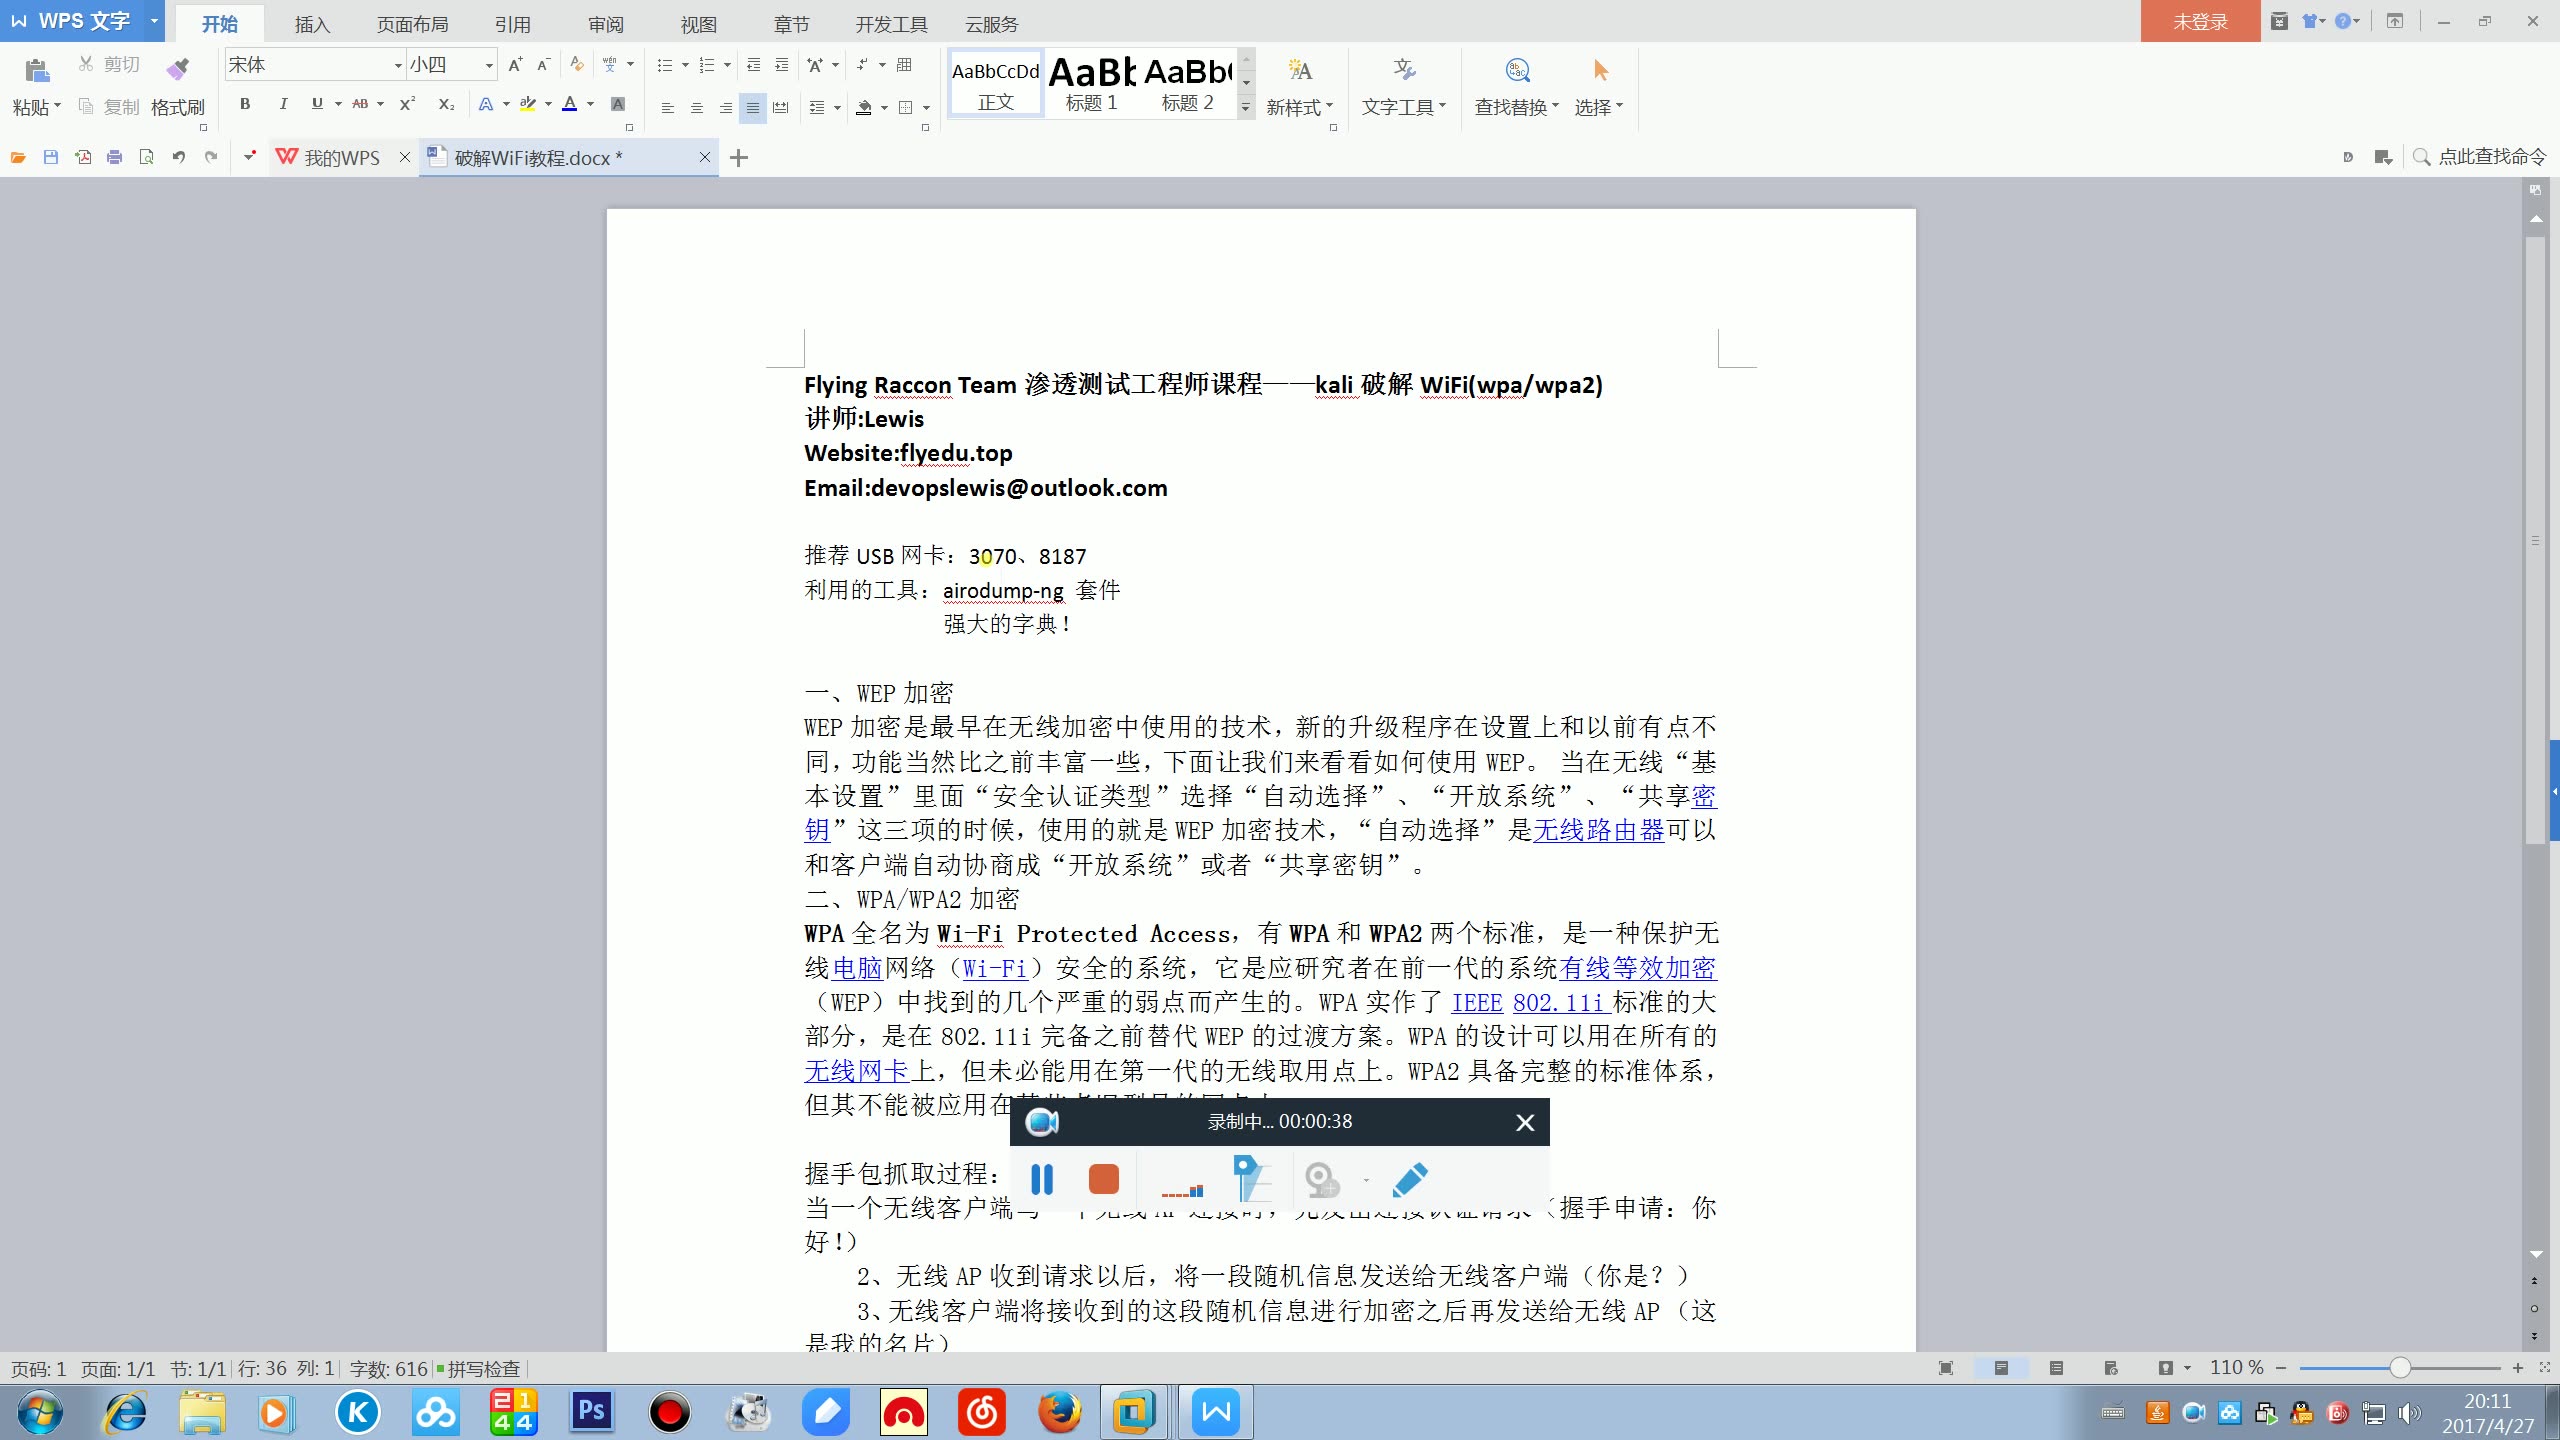The height and width of the screenshot is (1440, 2560).
Task: Align text to the right
Action: [x=725, y=107]
